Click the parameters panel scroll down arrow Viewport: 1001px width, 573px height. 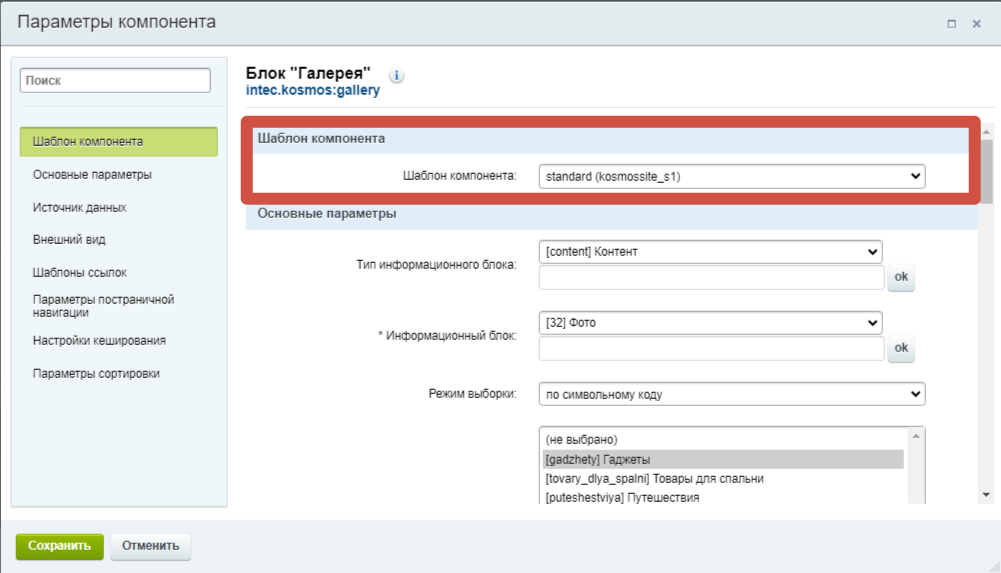click(986, 495)
